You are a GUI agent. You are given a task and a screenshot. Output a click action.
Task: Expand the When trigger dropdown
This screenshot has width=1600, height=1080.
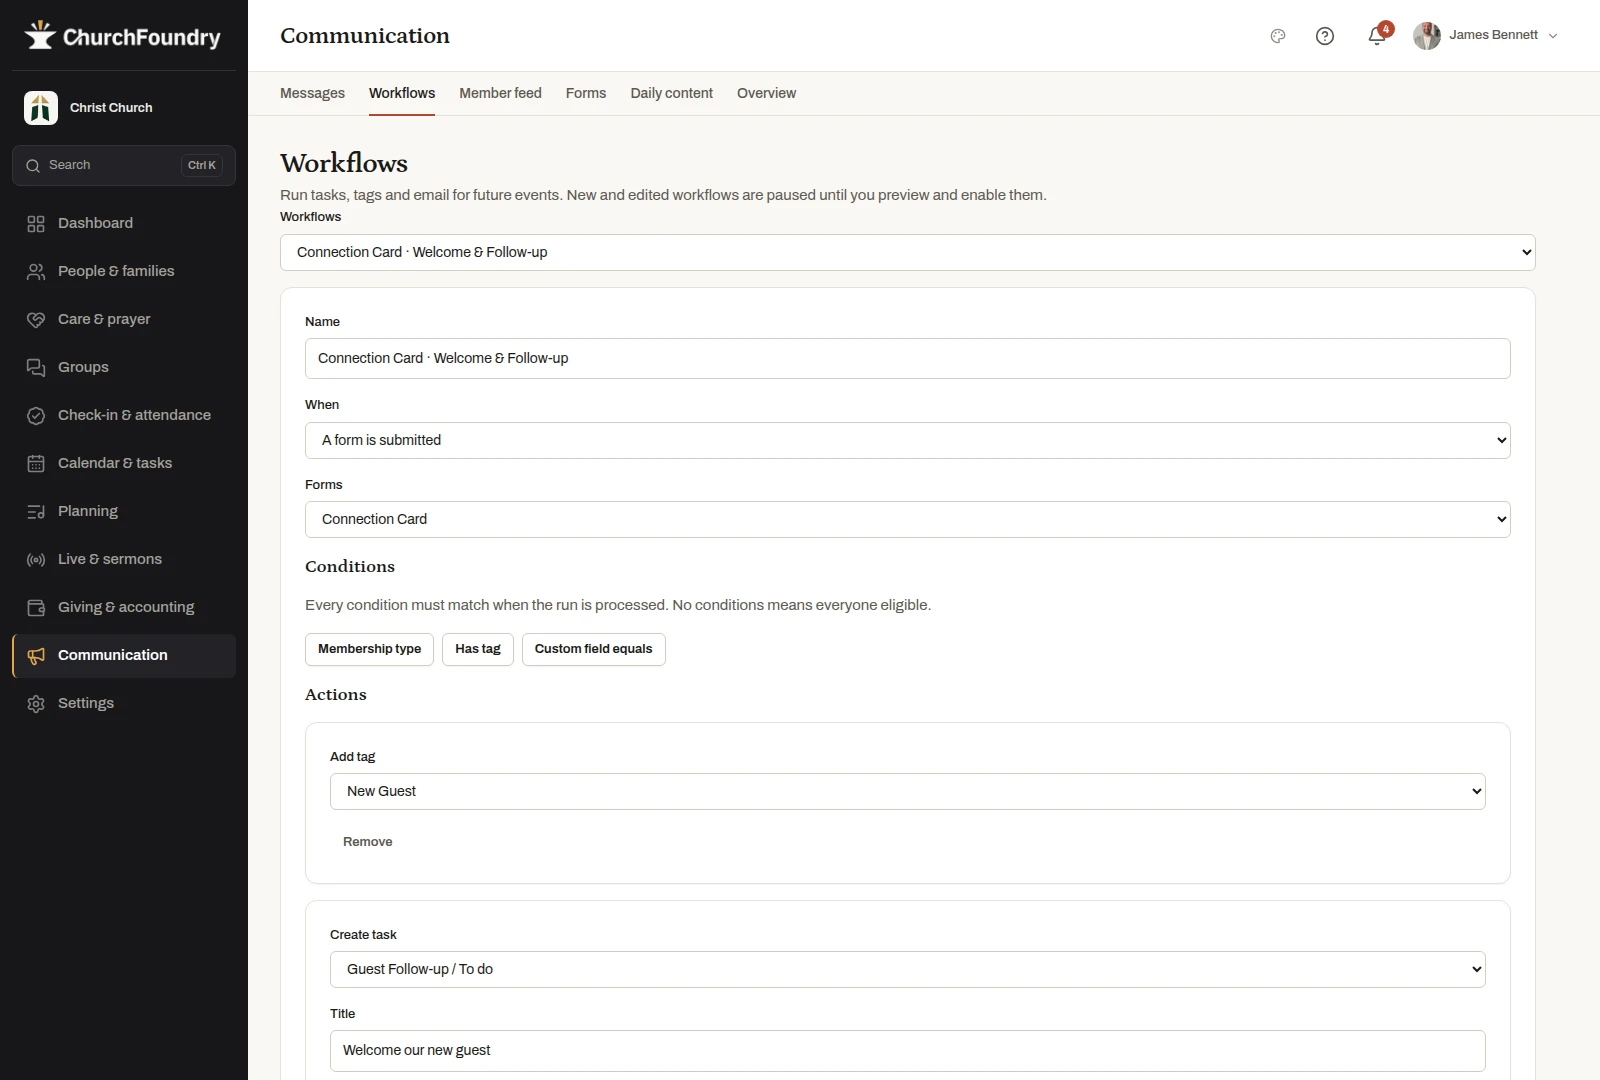[907, 440]
